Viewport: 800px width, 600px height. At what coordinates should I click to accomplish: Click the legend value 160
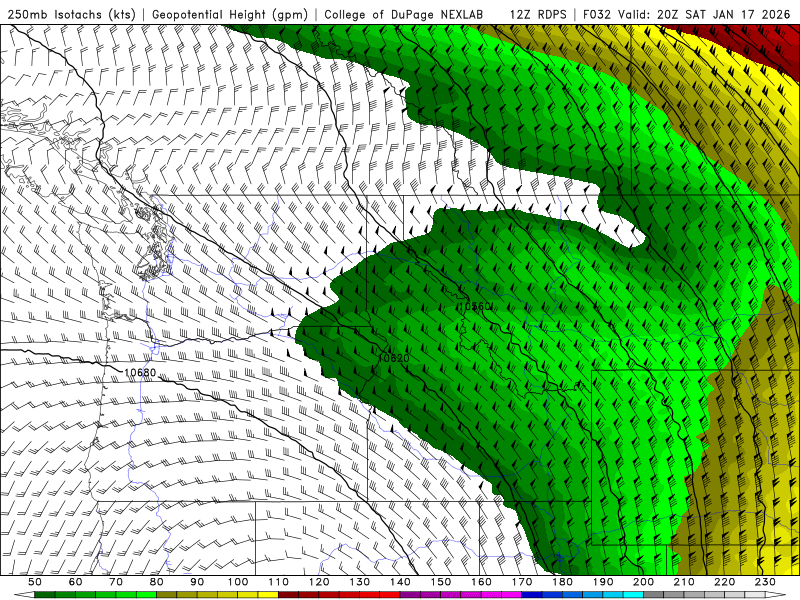(x=481, y=582)
